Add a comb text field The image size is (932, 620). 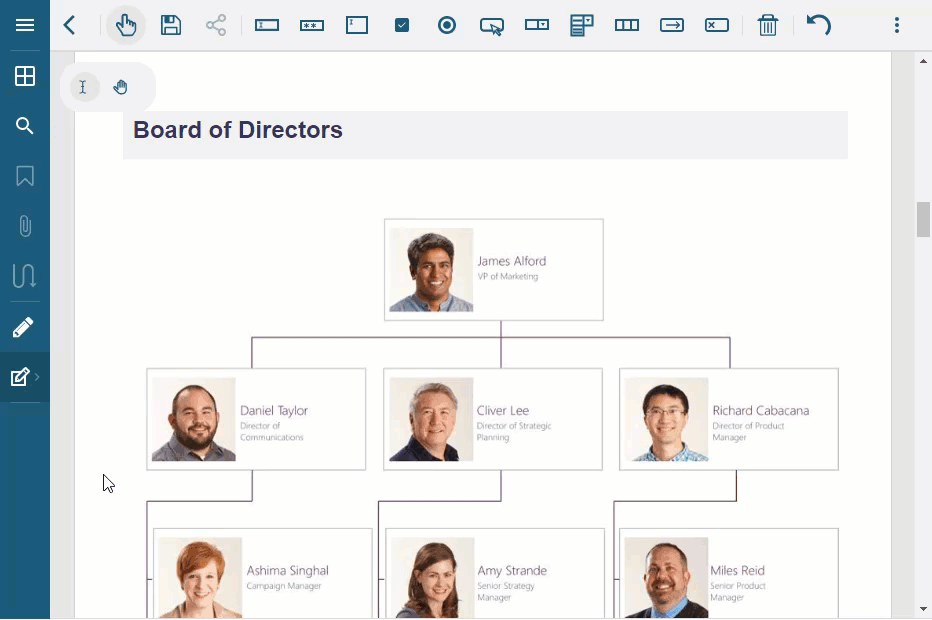626,25
